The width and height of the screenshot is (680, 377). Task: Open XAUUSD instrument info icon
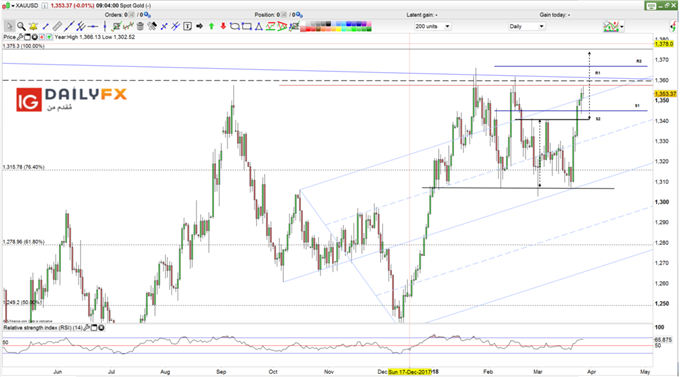pos(45,6)
